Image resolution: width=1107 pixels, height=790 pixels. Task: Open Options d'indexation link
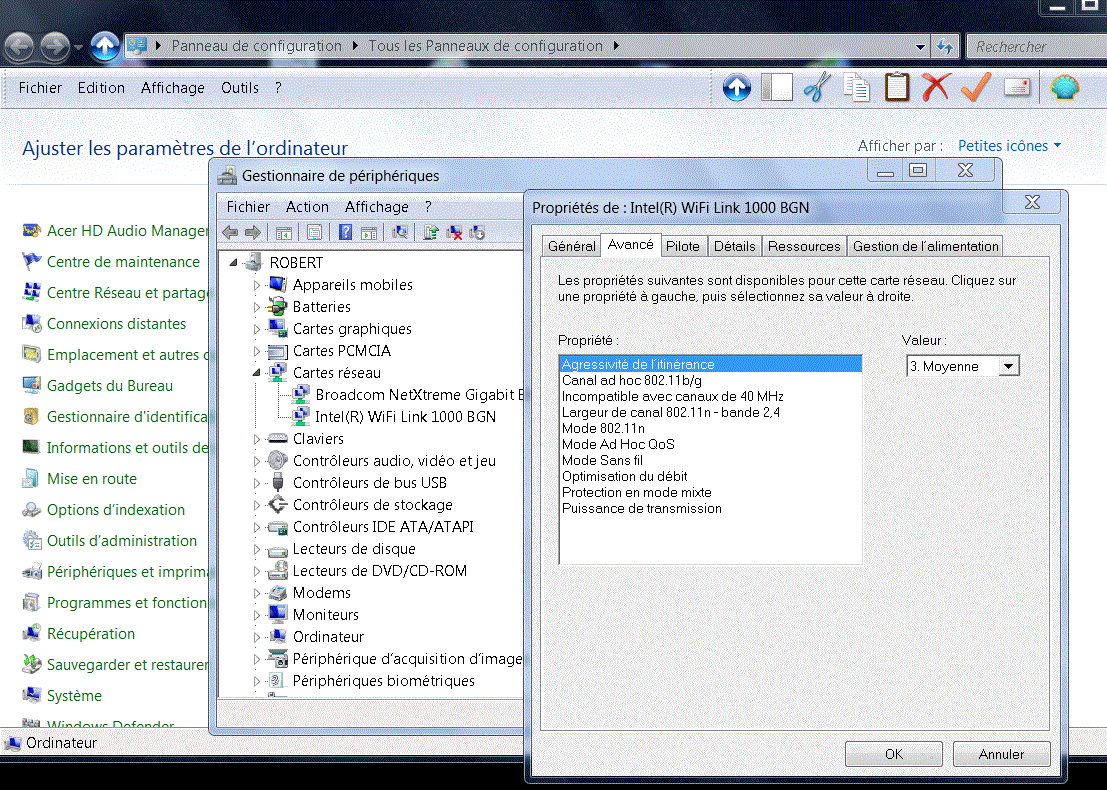pos(116,510)
